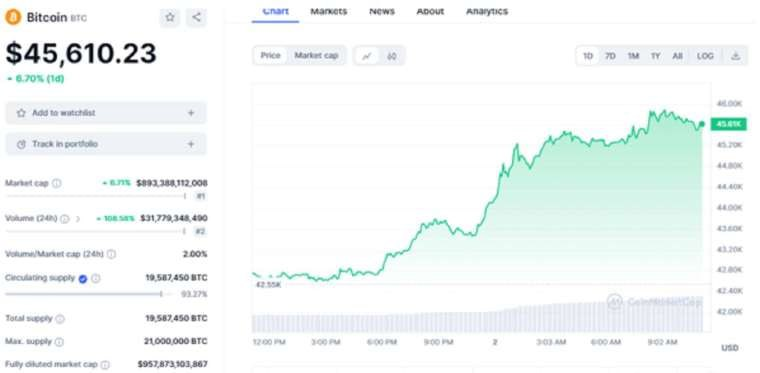Click the plus icon on Track in portfolio
Image resolution: width=760 pixels, height=373 pixels.
[191, 144]
